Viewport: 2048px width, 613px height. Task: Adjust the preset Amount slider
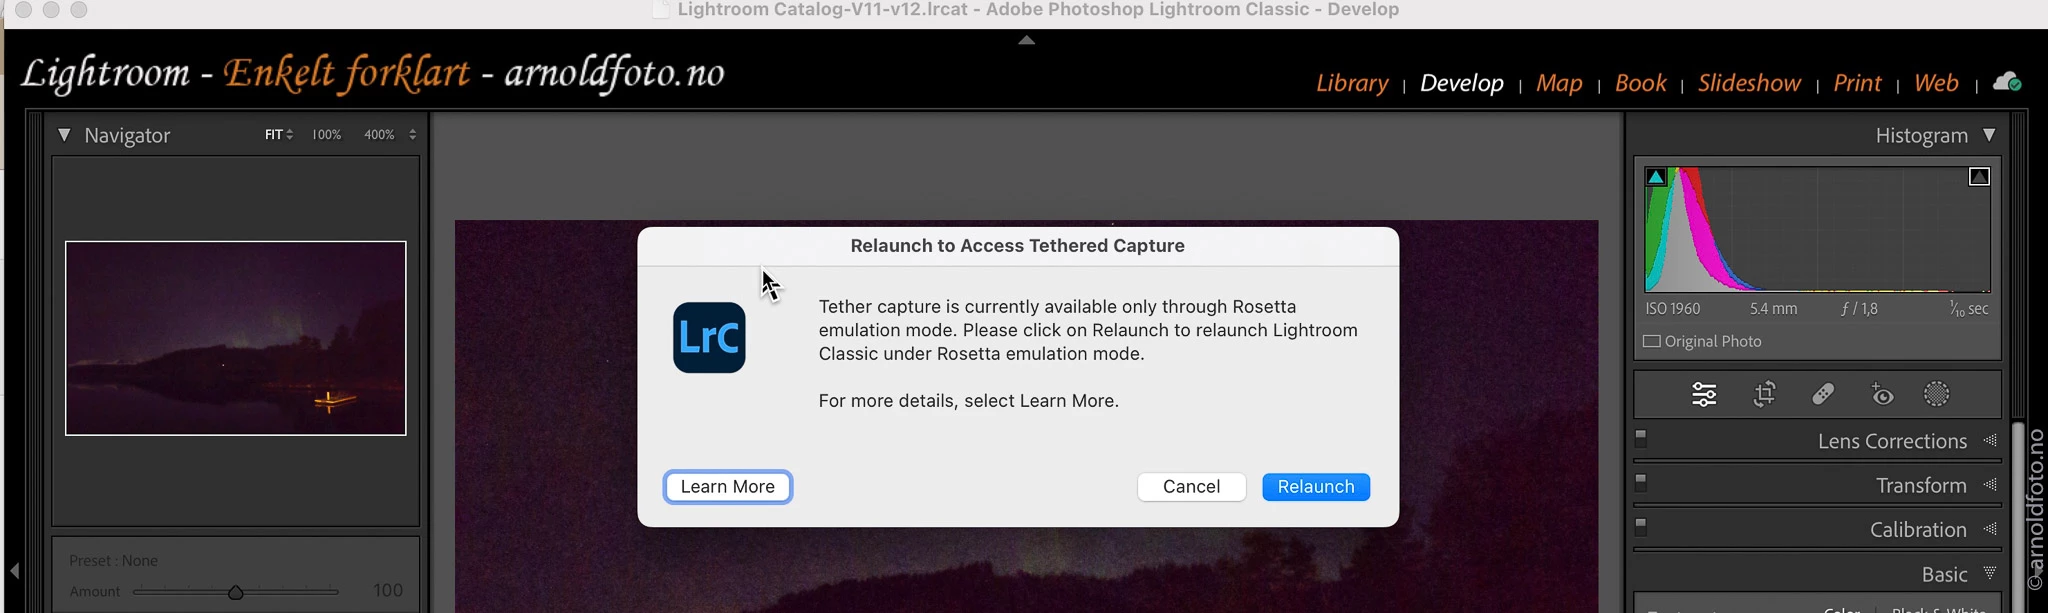(235, 592)
